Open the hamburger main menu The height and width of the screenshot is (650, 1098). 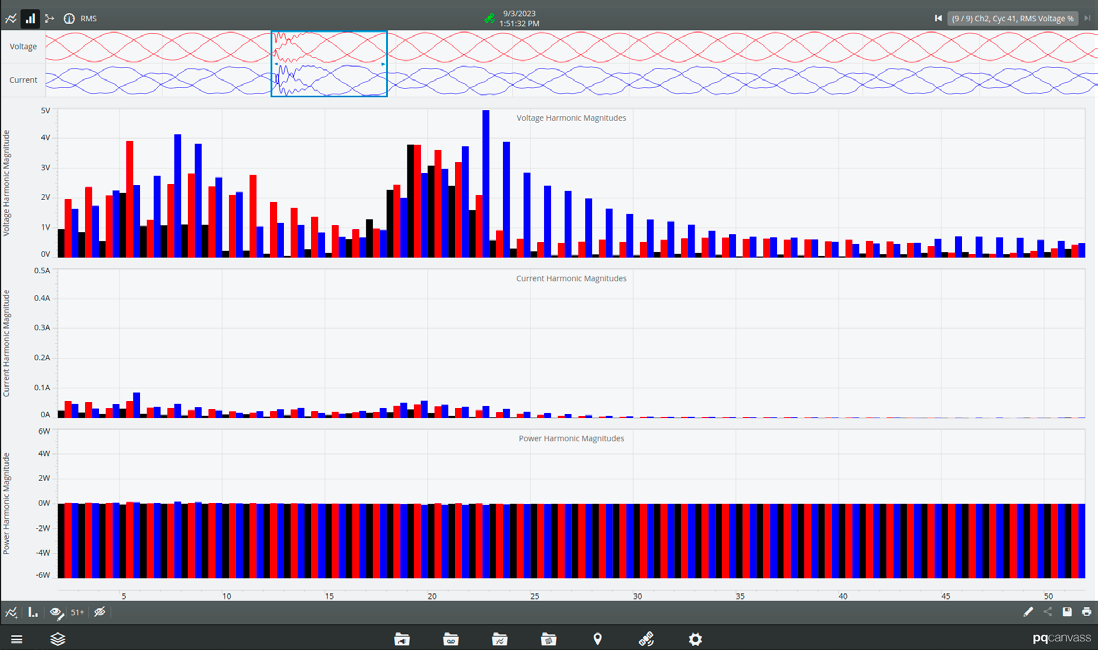pyautogui.click(x=16, y=639)
